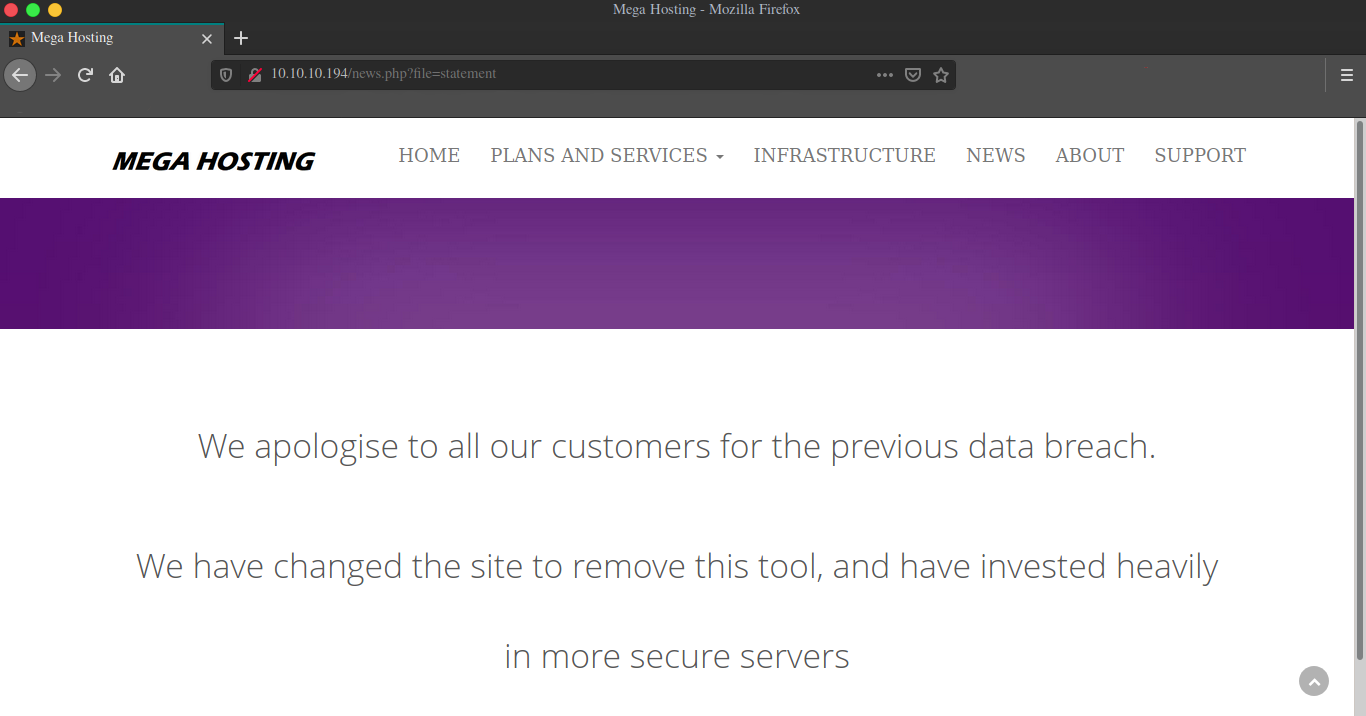
Task: Click the scroll-to-top arrow button
Action: [x=1314, y=681]
